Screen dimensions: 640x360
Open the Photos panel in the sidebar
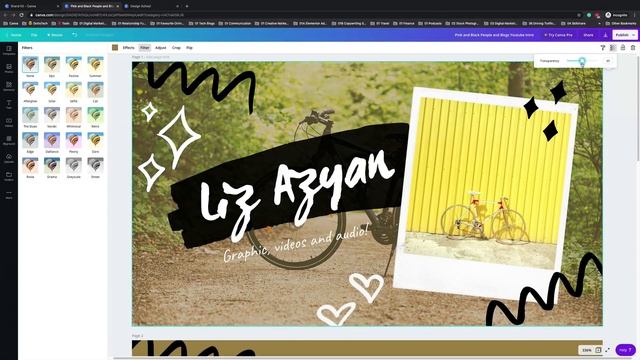click(9, 68)
